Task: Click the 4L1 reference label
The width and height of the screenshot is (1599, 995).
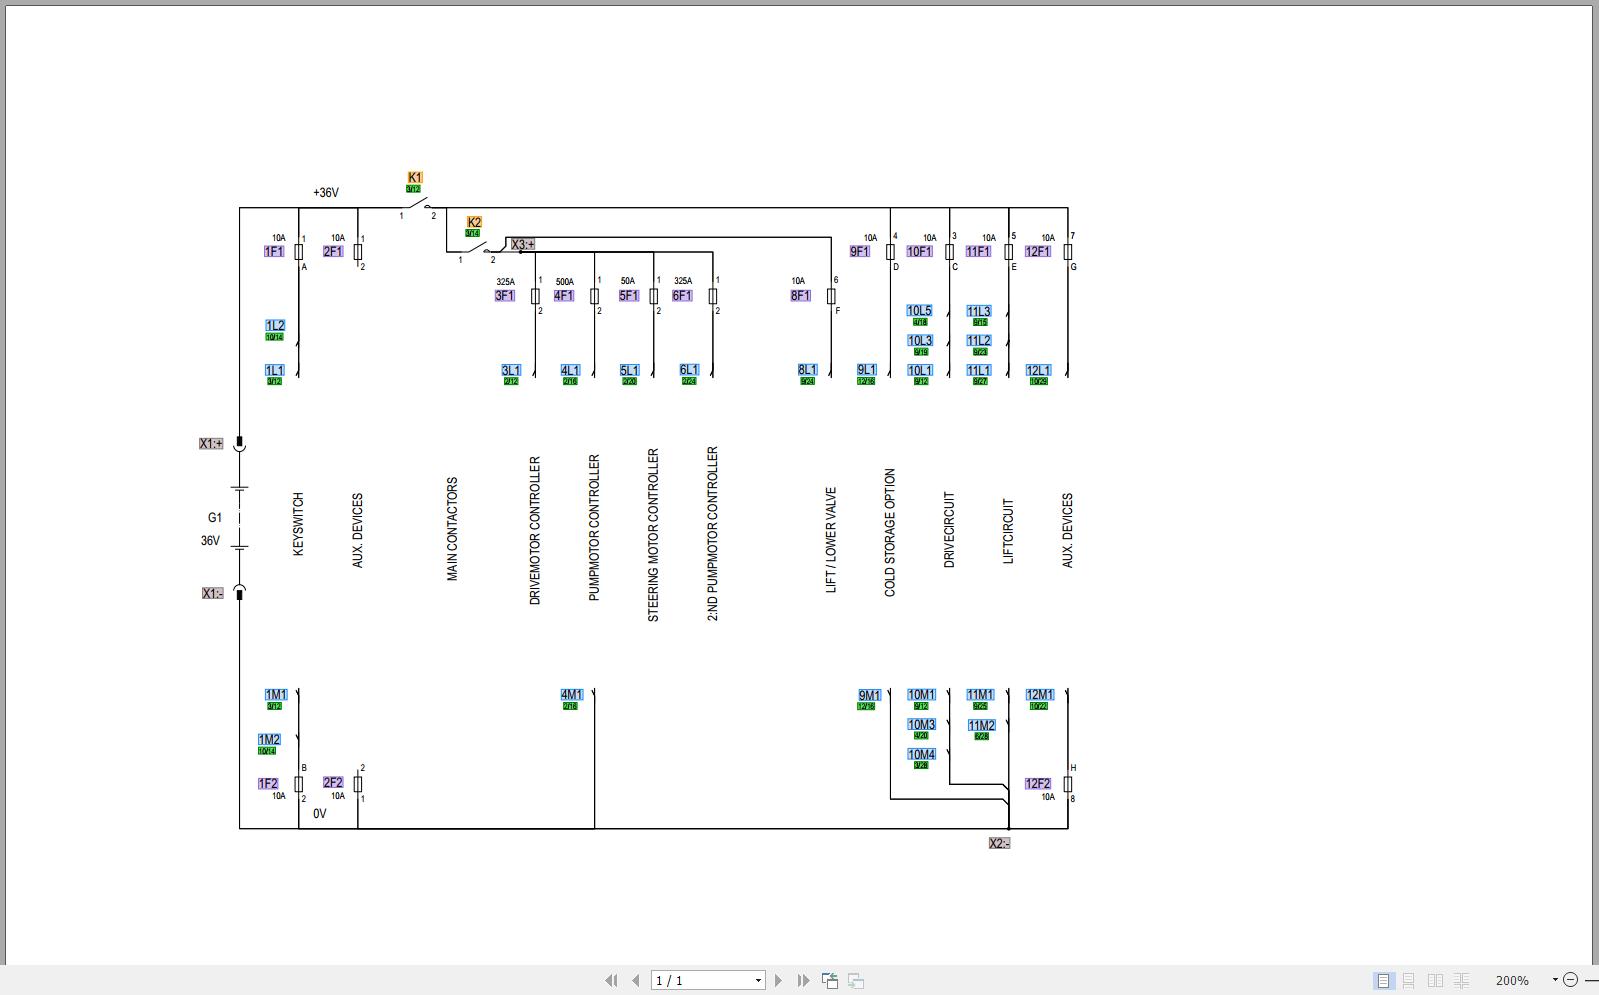Action: [x=570, y=371]
